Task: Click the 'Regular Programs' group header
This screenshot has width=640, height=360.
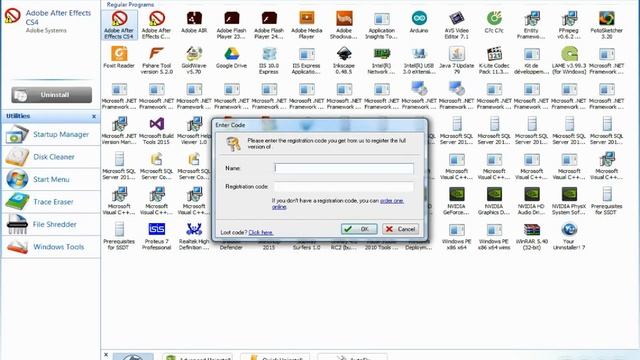Action: click(x=130, y=4)
